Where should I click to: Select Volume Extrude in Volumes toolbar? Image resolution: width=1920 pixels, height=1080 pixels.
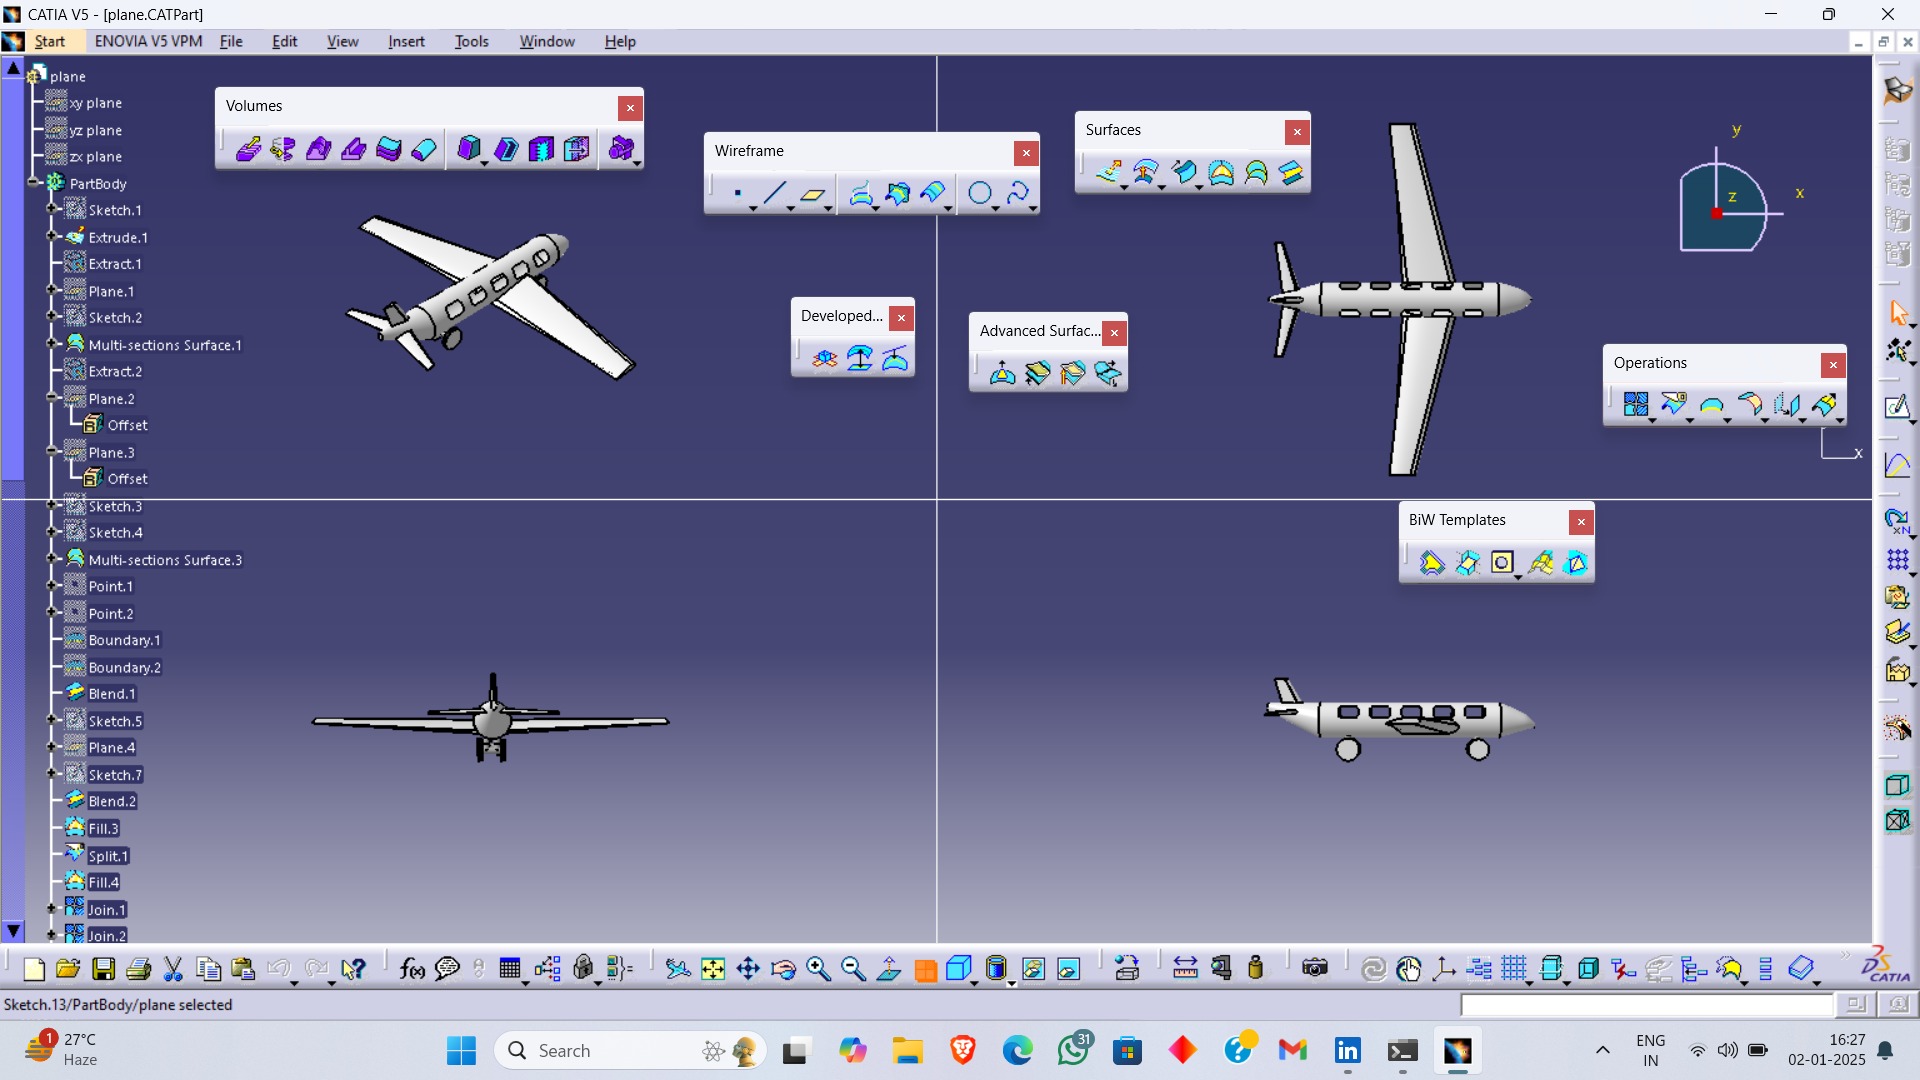click(x=248, y=149)
